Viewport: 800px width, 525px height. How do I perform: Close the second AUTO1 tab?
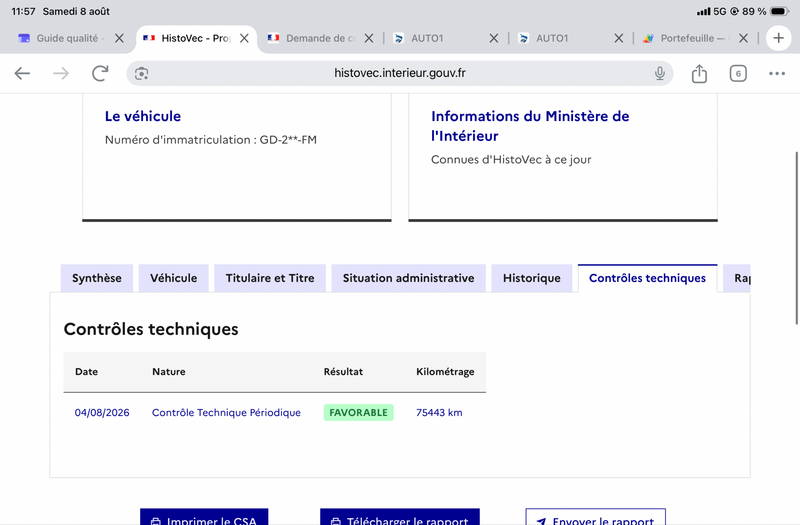click(x=618, y=38)
